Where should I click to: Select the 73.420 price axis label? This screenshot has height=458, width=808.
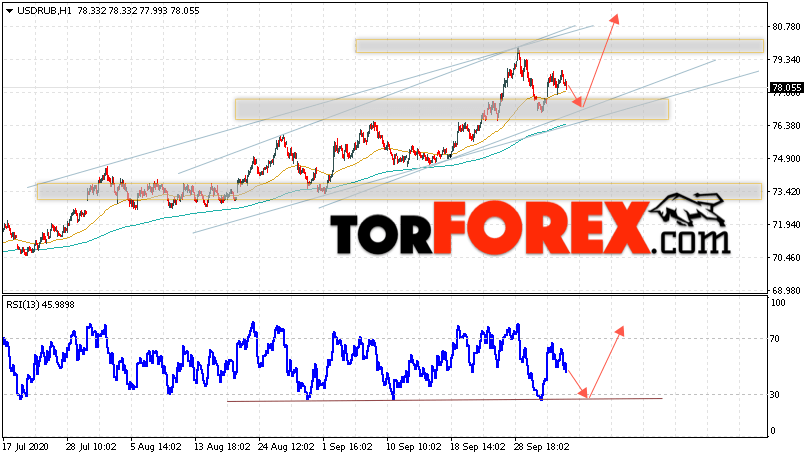786,192
